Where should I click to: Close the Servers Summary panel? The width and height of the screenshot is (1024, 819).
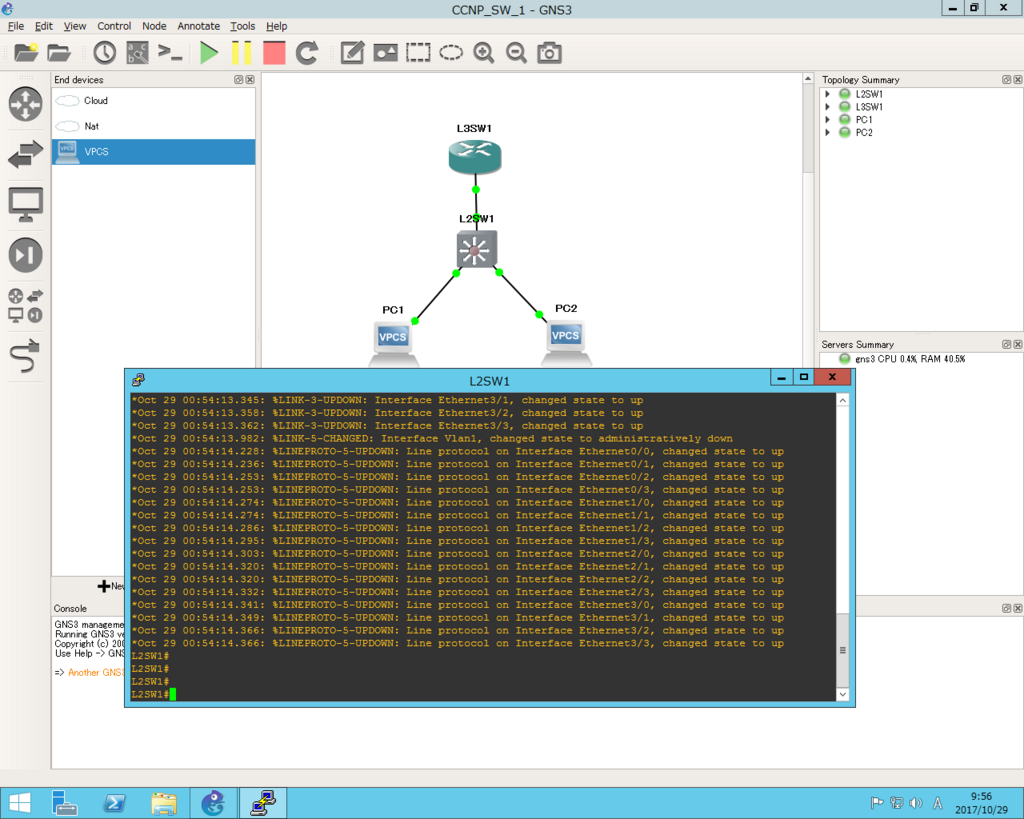pos(1017,344)
